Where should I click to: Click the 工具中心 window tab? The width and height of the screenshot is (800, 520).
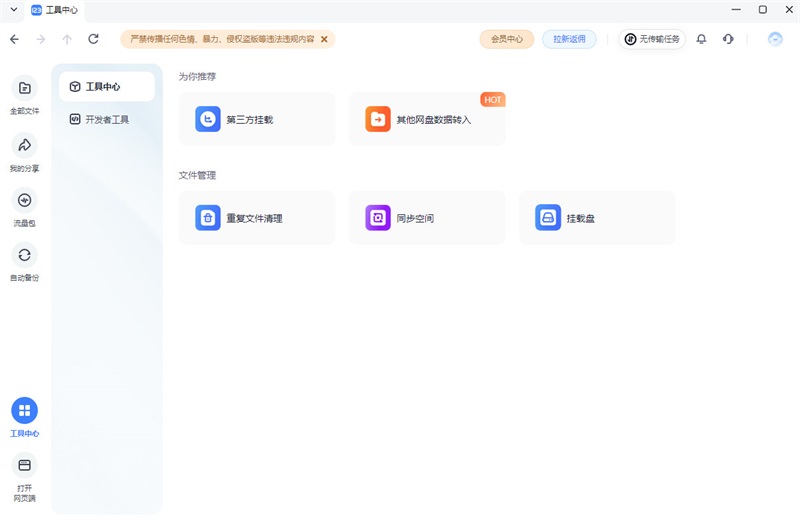(x=55, y=10)
